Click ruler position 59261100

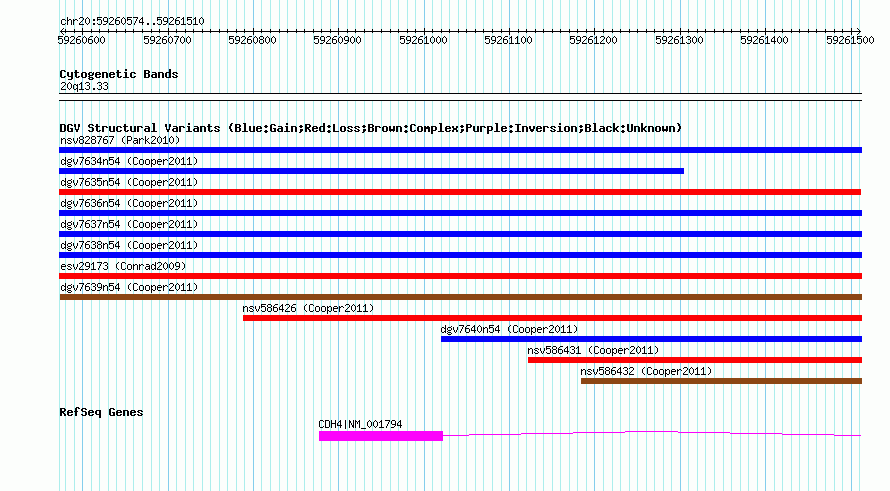(509, 40)
